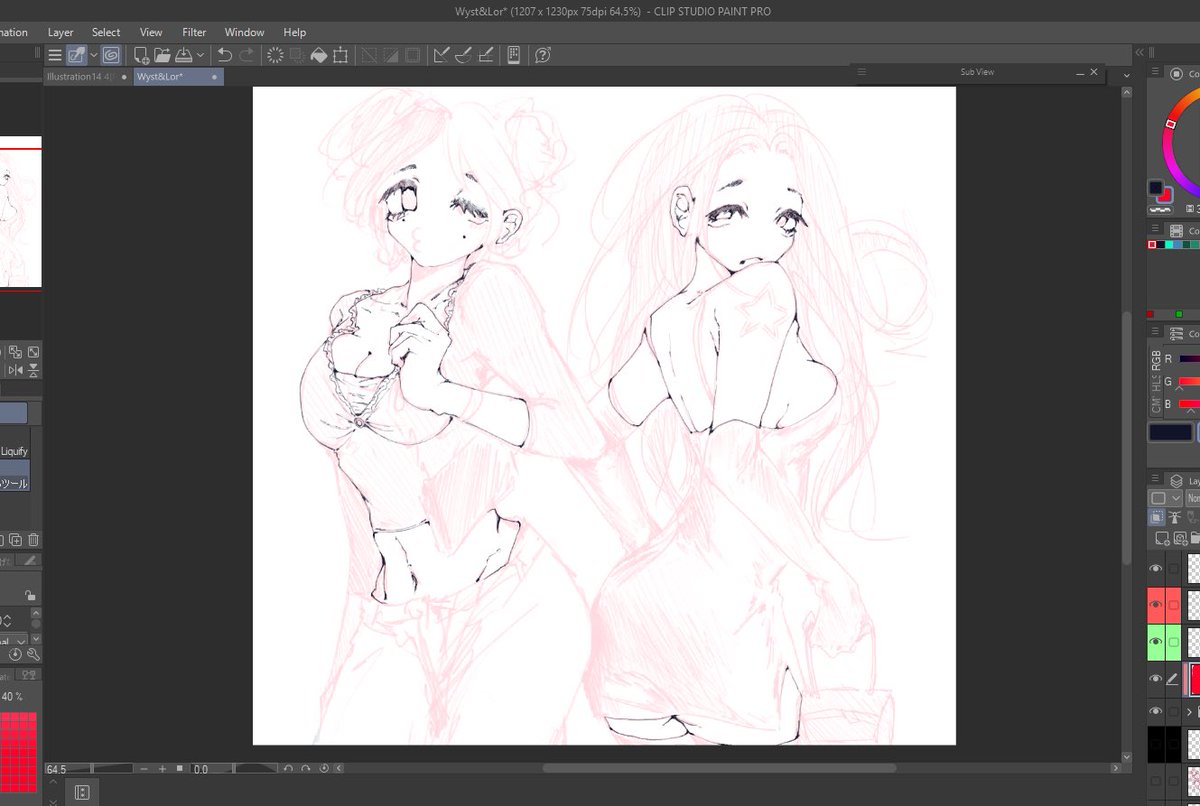This screenshot has height=806, width=1200.
Task: Click the Clip Studio spiral icon
Action: click(x=111, y=55)
